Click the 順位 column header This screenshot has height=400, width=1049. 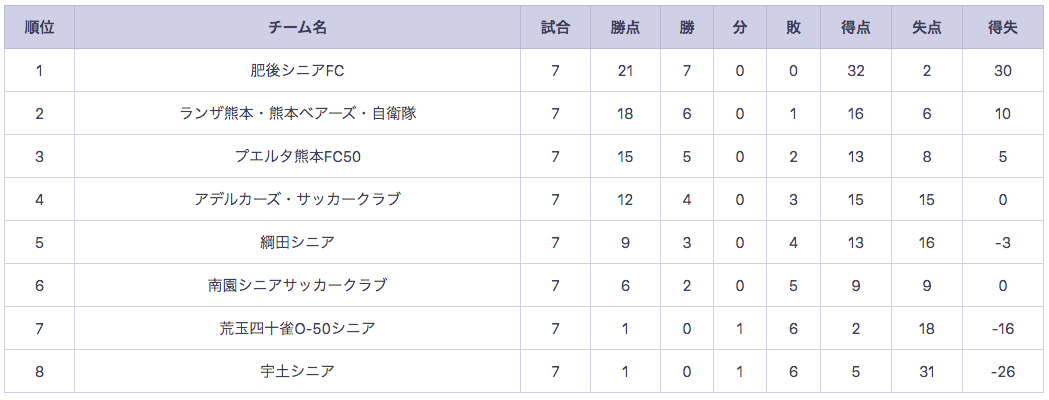pyautogui.click(x=39, y=27)
